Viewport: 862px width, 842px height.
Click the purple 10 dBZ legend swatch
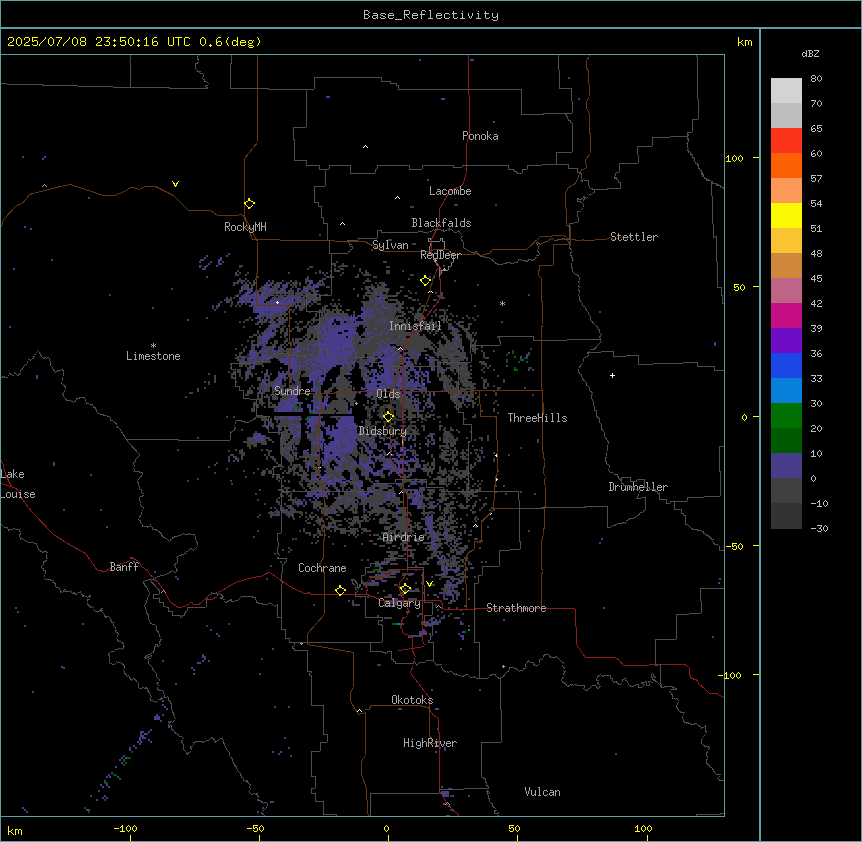point(786,466)
